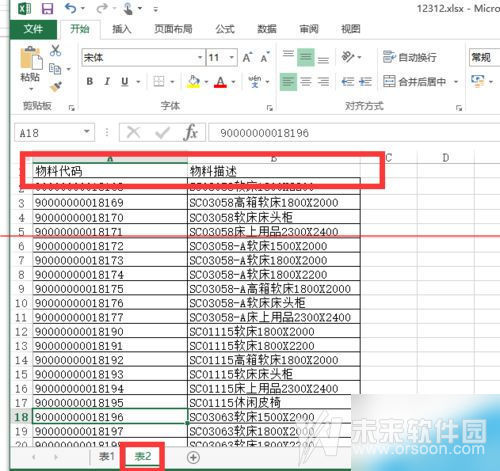
Task: Toggle Underline formatting
Action: (x=125, y=81)
